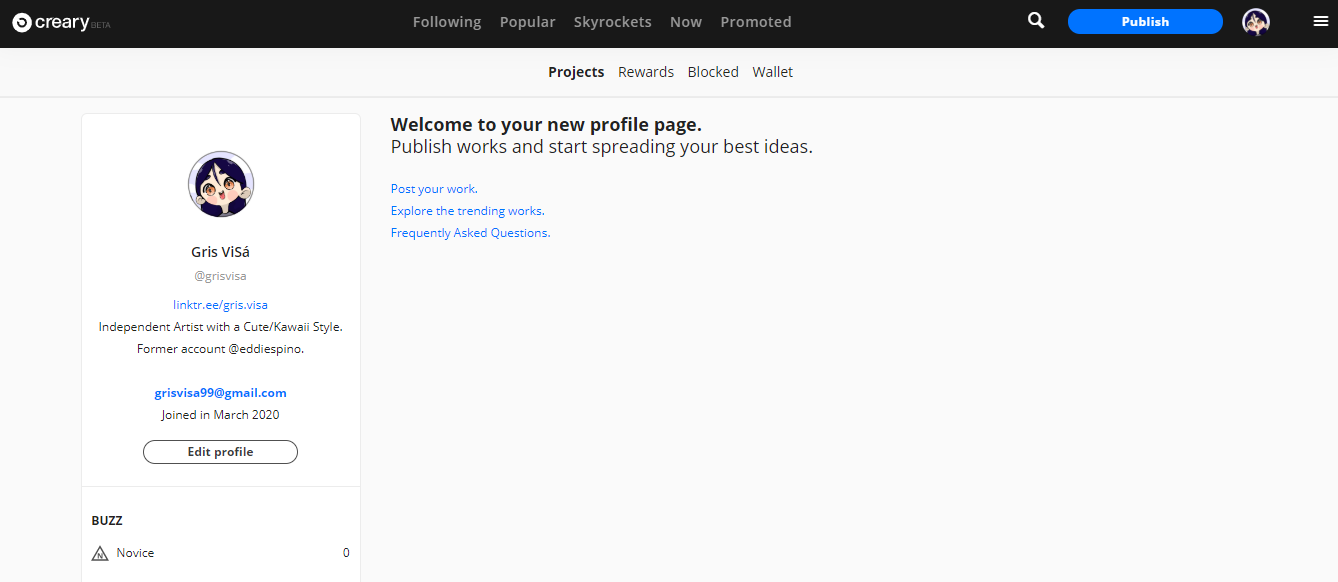This screenshot has height=582, width=1338.
Task: Click the 'Joined in March 2020' text
Action: pos(221,415)
